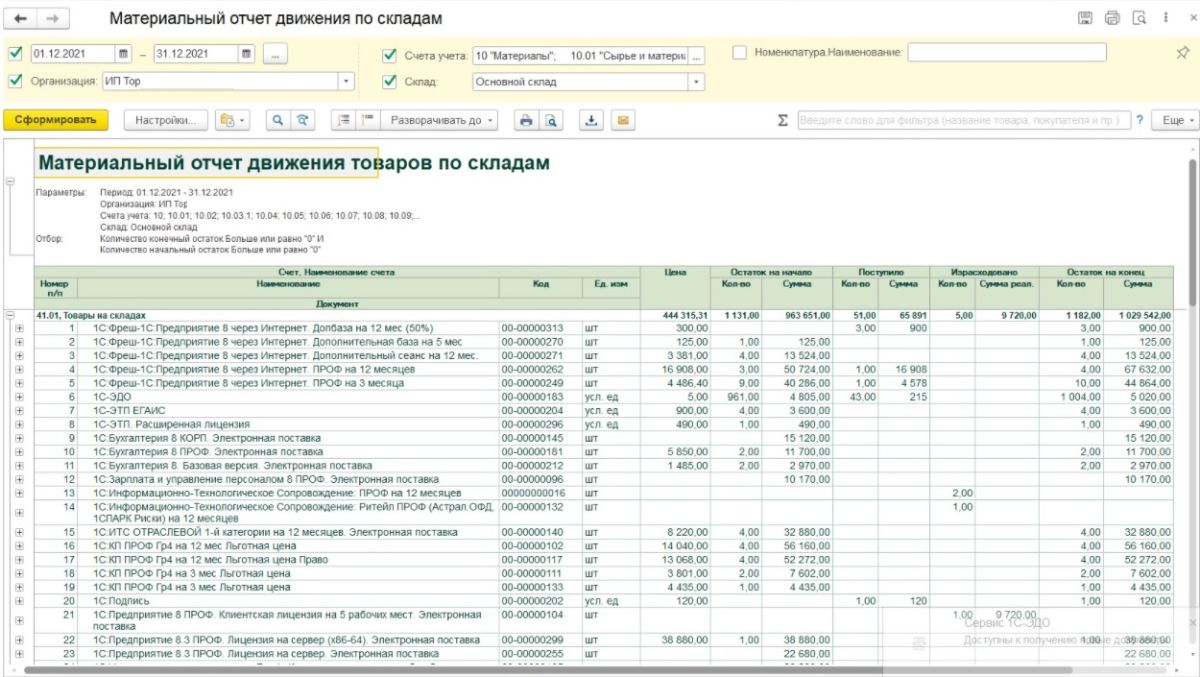Open the Организация dropdown list
1200x677 pixels.
coord(346,81)
